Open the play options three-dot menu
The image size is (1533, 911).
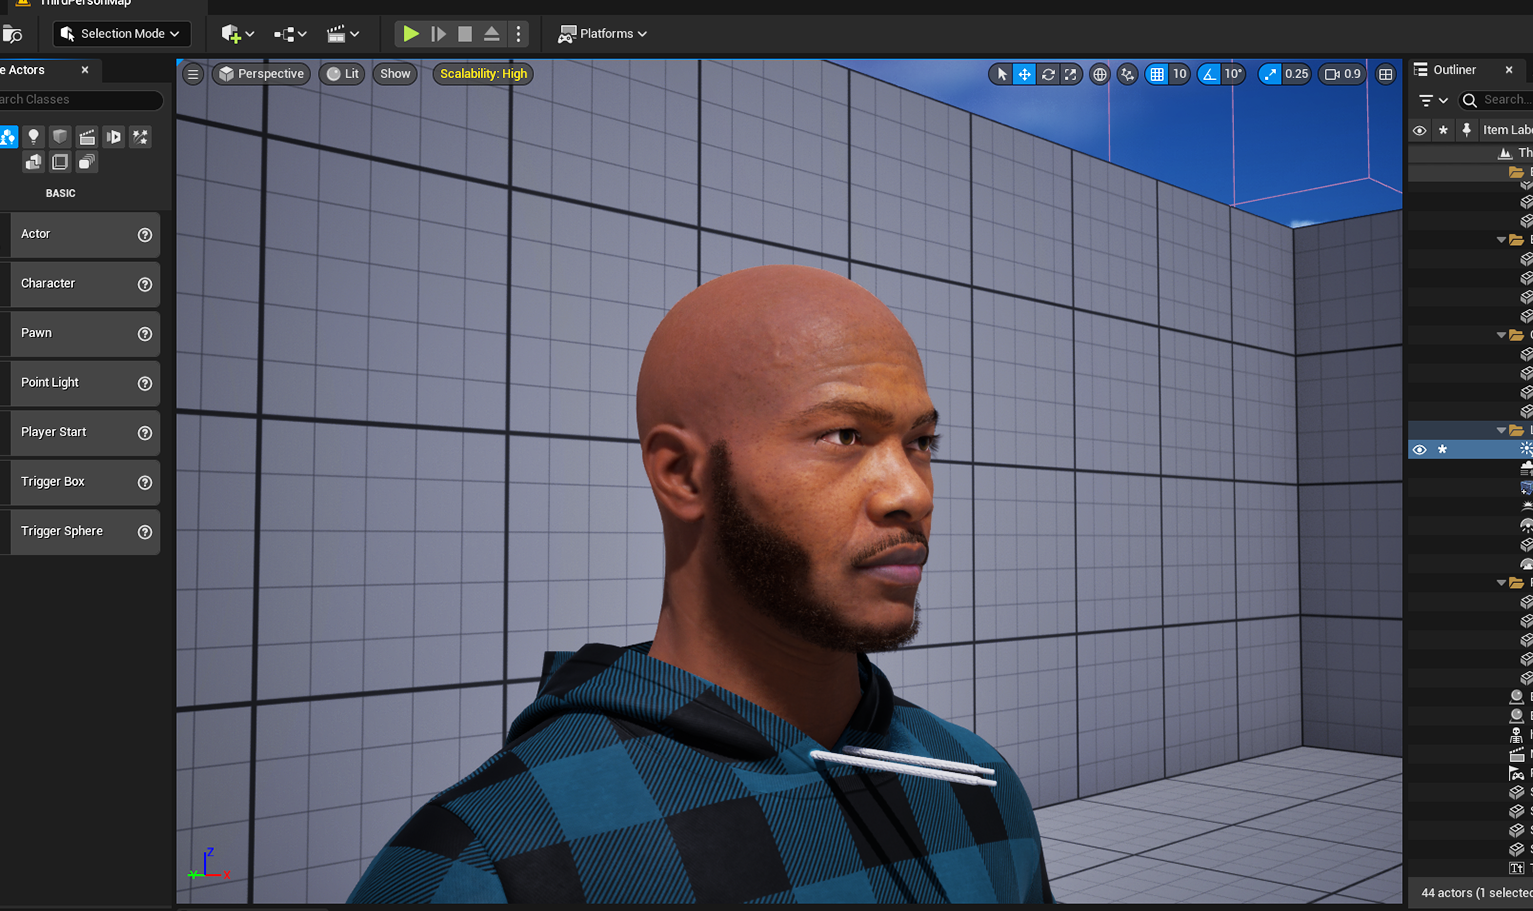pyautogui.click(x=518, y=34)
